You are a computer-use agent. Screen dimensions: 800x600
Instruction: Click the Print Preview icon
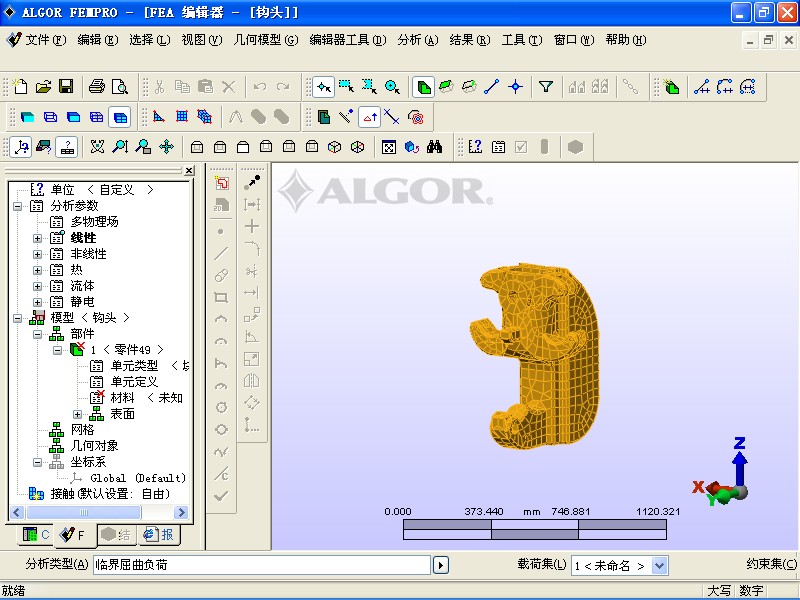[120, 86]
